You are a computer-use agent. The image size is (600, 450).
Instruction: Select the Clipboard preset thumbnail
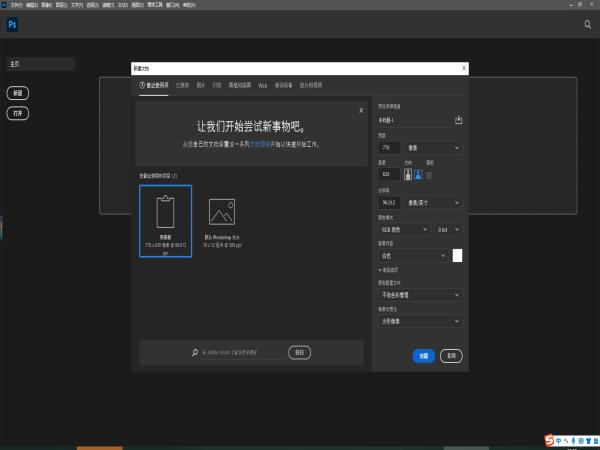click(166, 220)
